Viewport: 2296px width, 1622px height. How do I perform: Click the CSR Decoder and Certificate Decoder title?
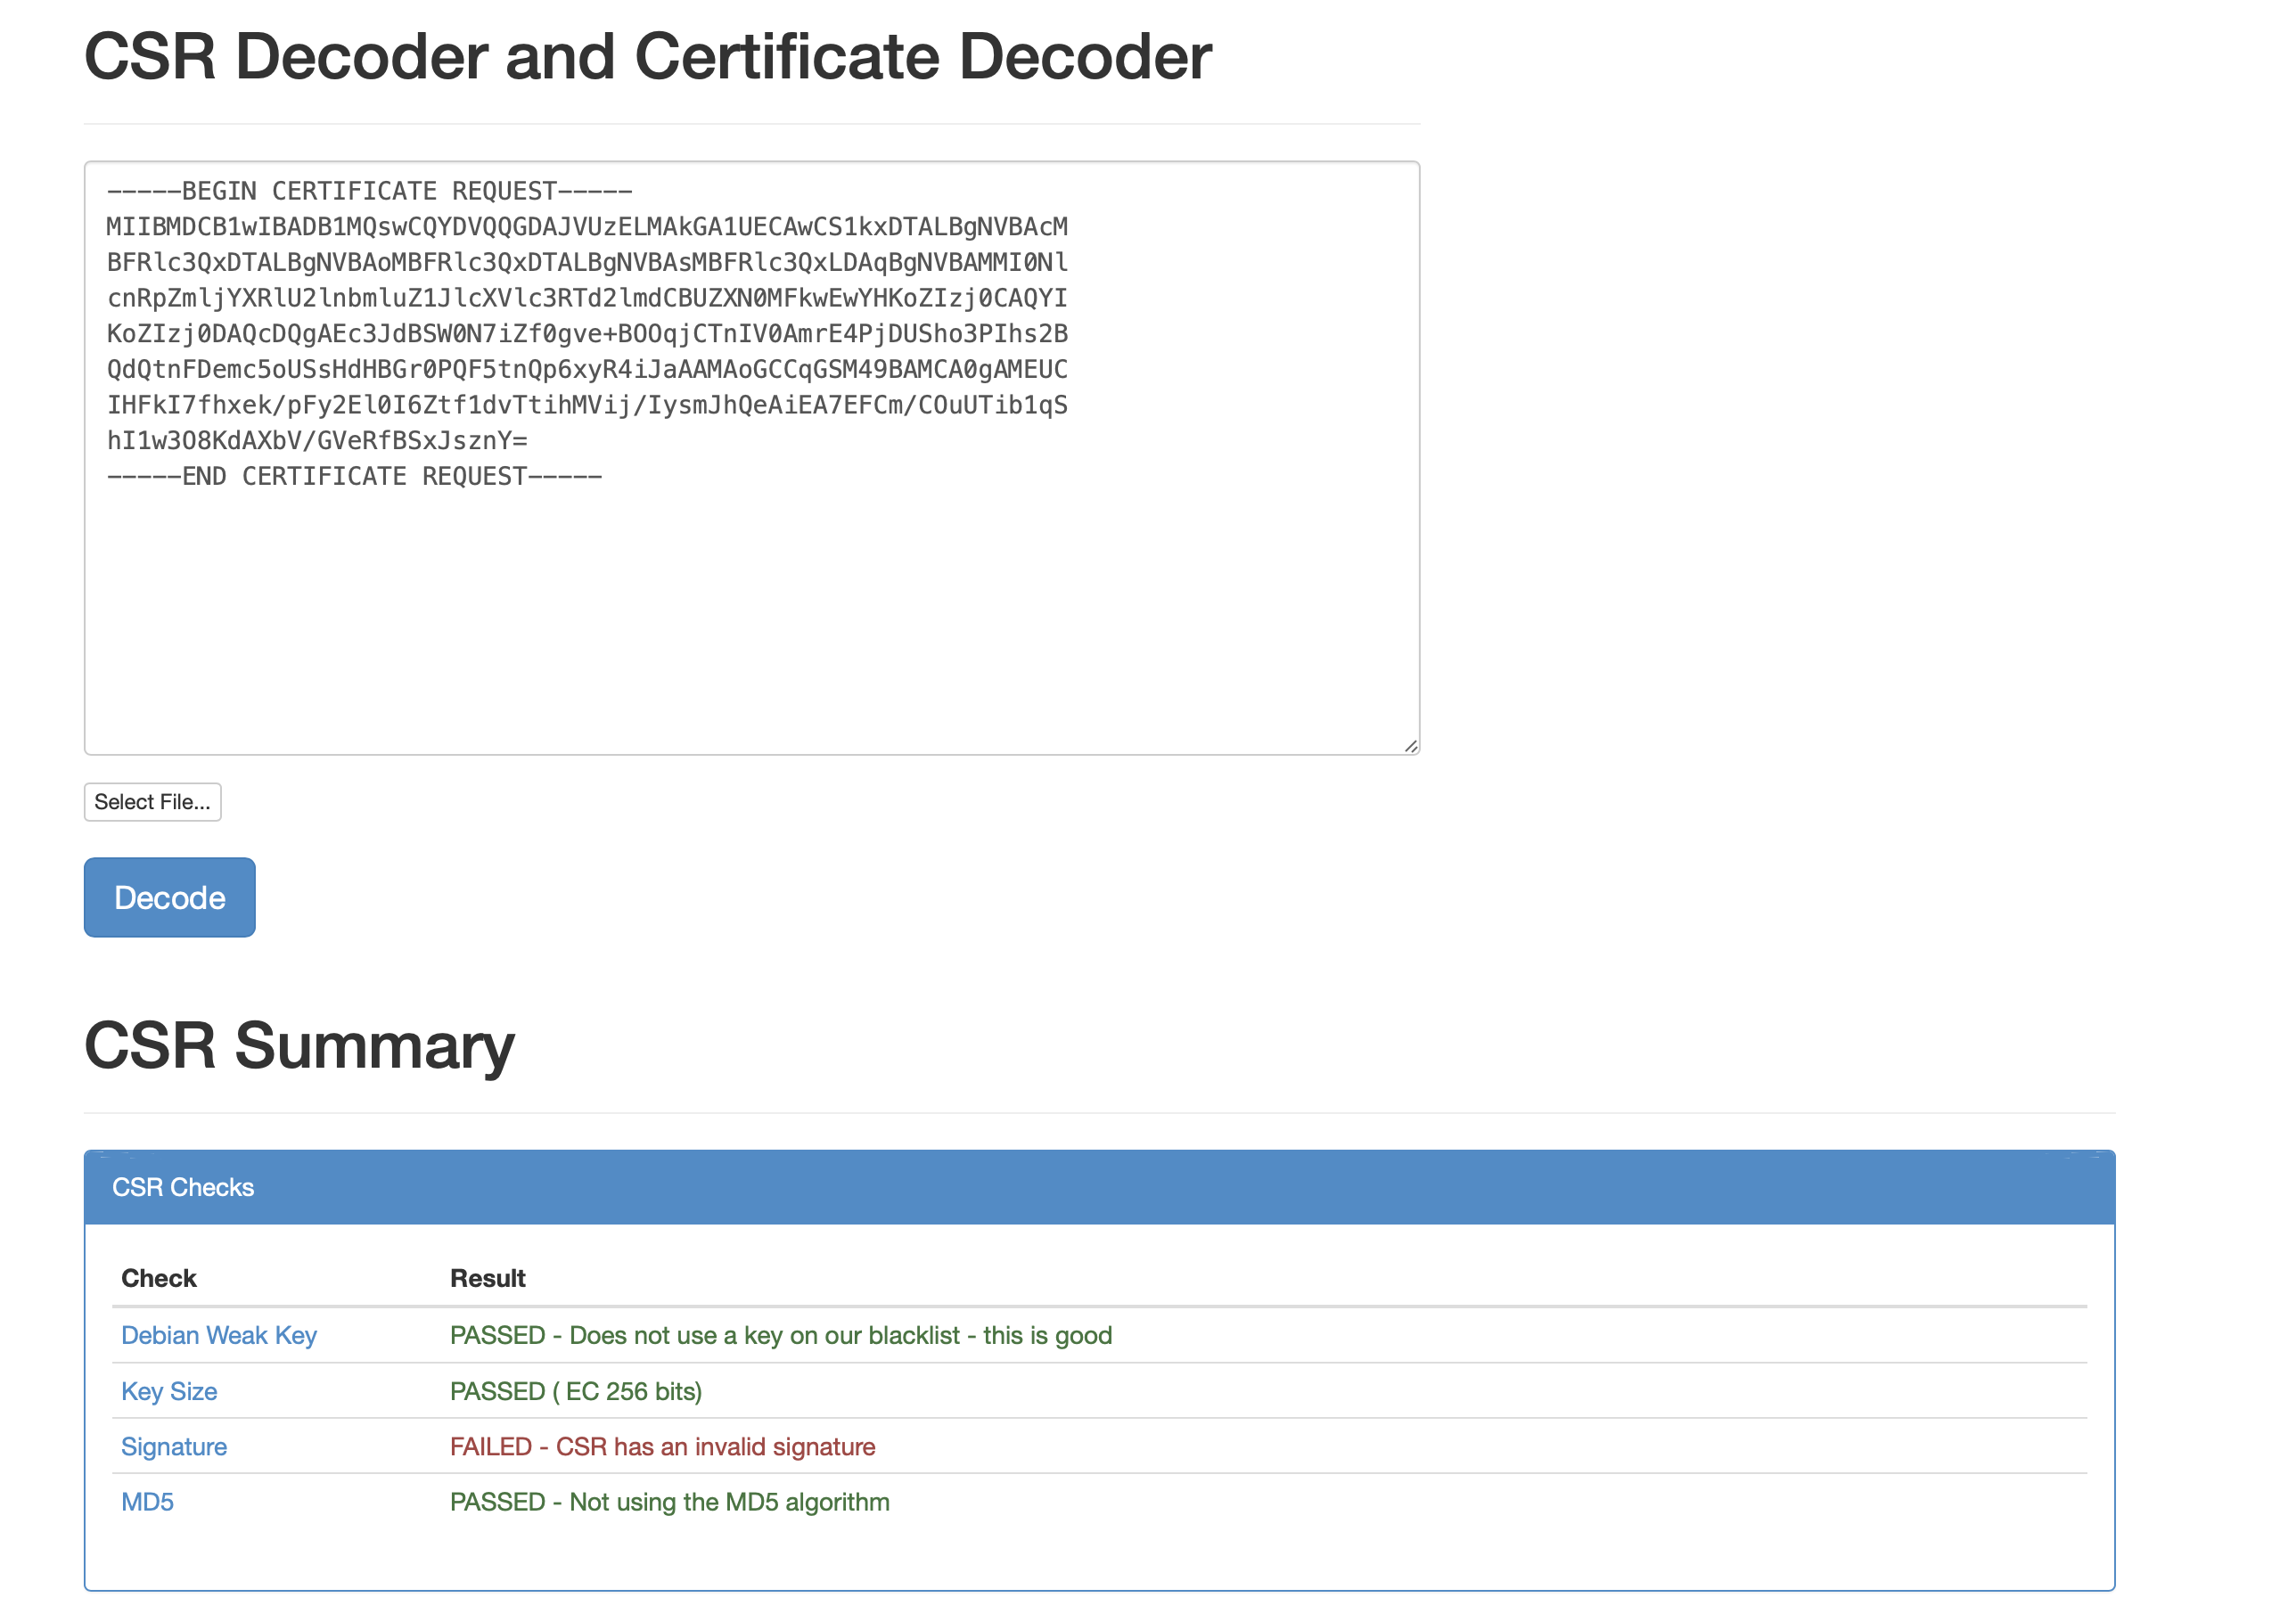648,56
